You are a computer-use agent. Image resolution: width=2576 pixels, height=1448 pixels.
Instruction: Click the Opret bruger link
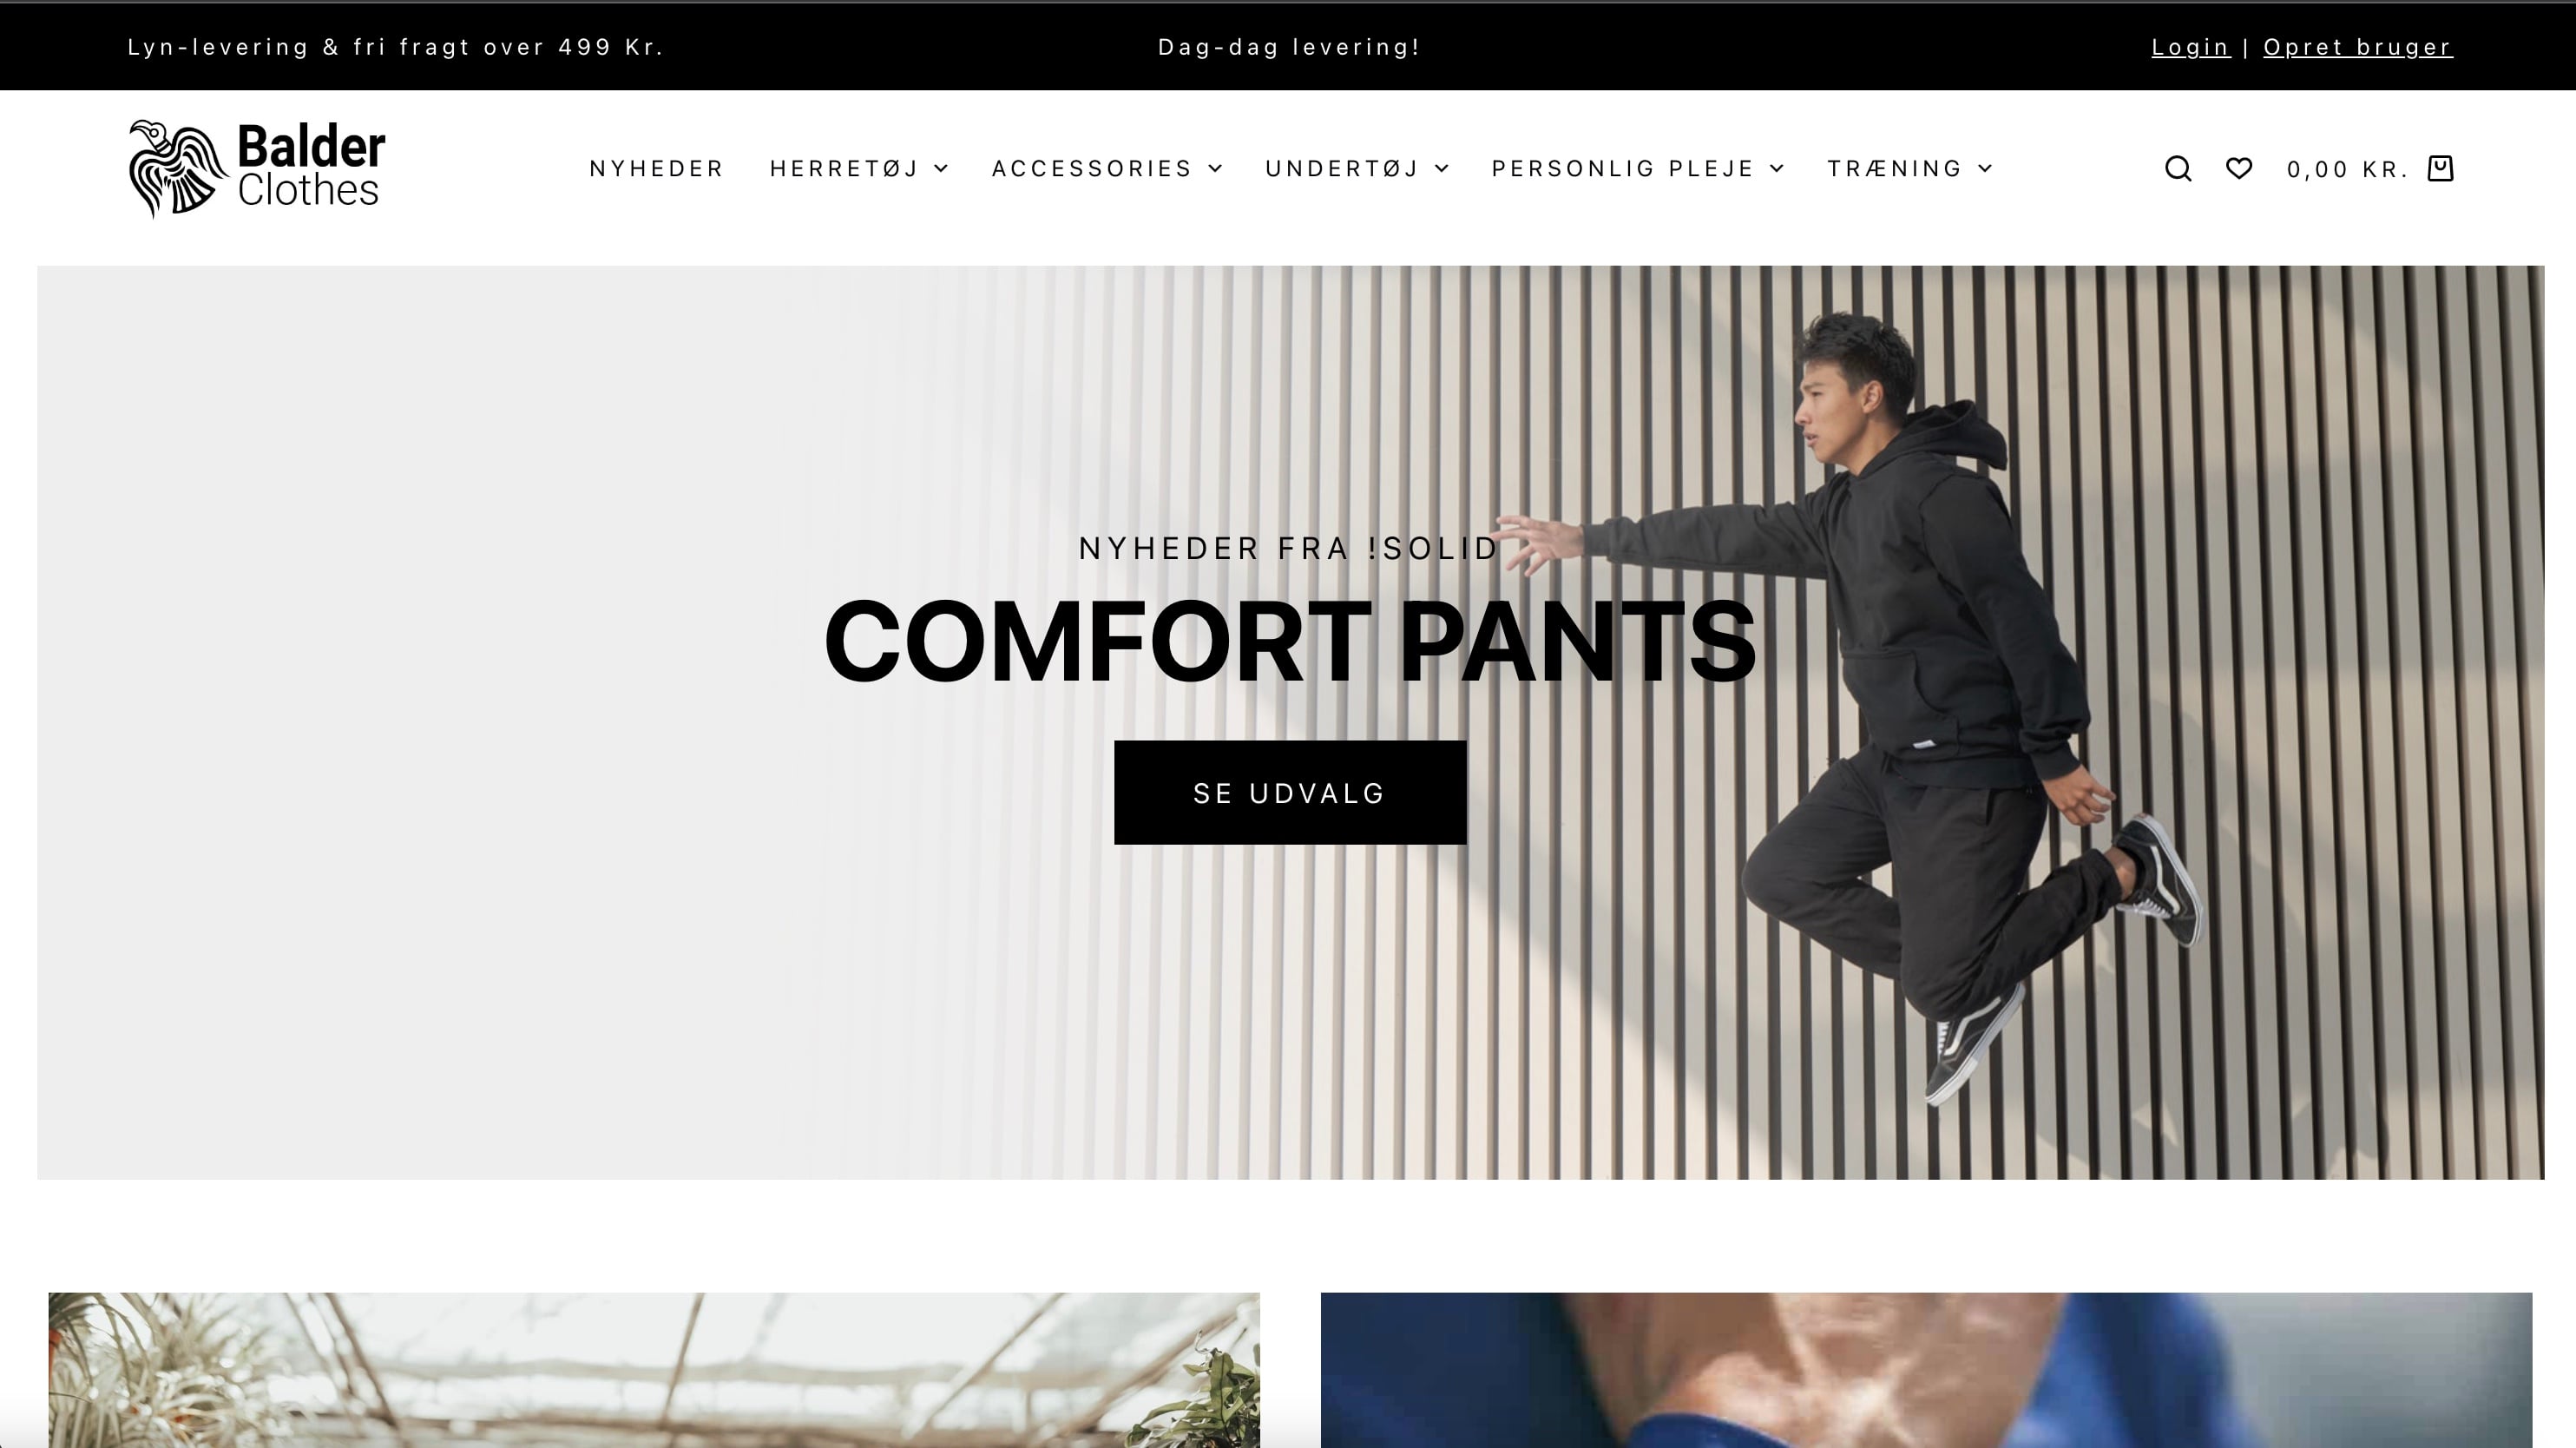2358,47
